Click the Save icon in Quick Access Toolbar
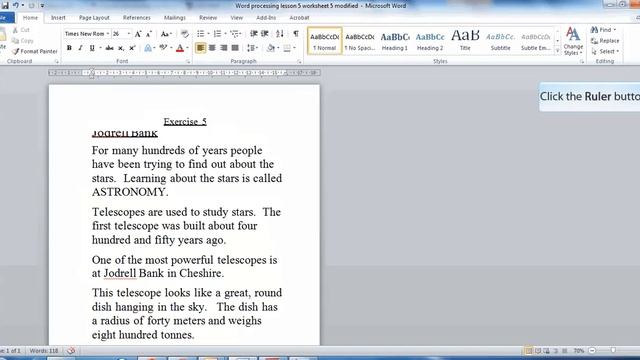The height and width of the screenshot is (360, 640). [5, 6]
